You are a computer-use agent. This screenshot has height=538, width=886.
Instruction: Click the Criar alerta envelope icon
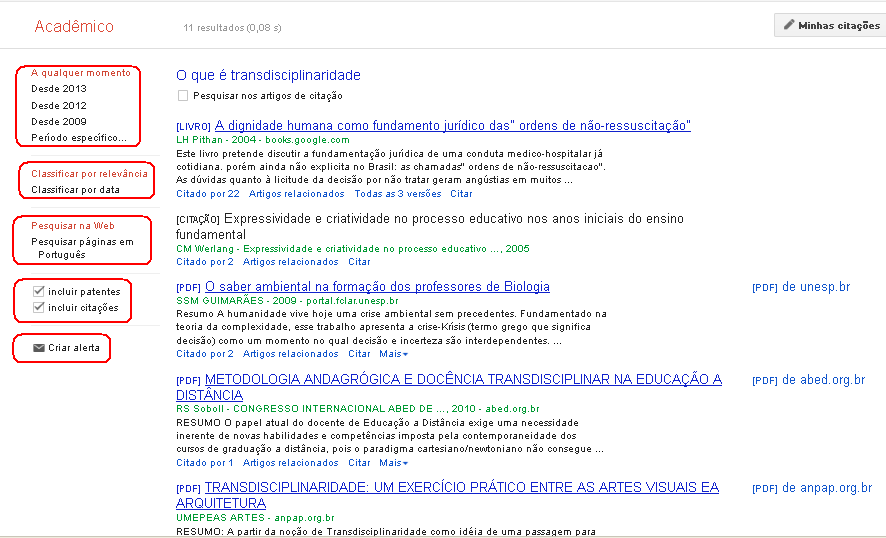pos(39,348)
